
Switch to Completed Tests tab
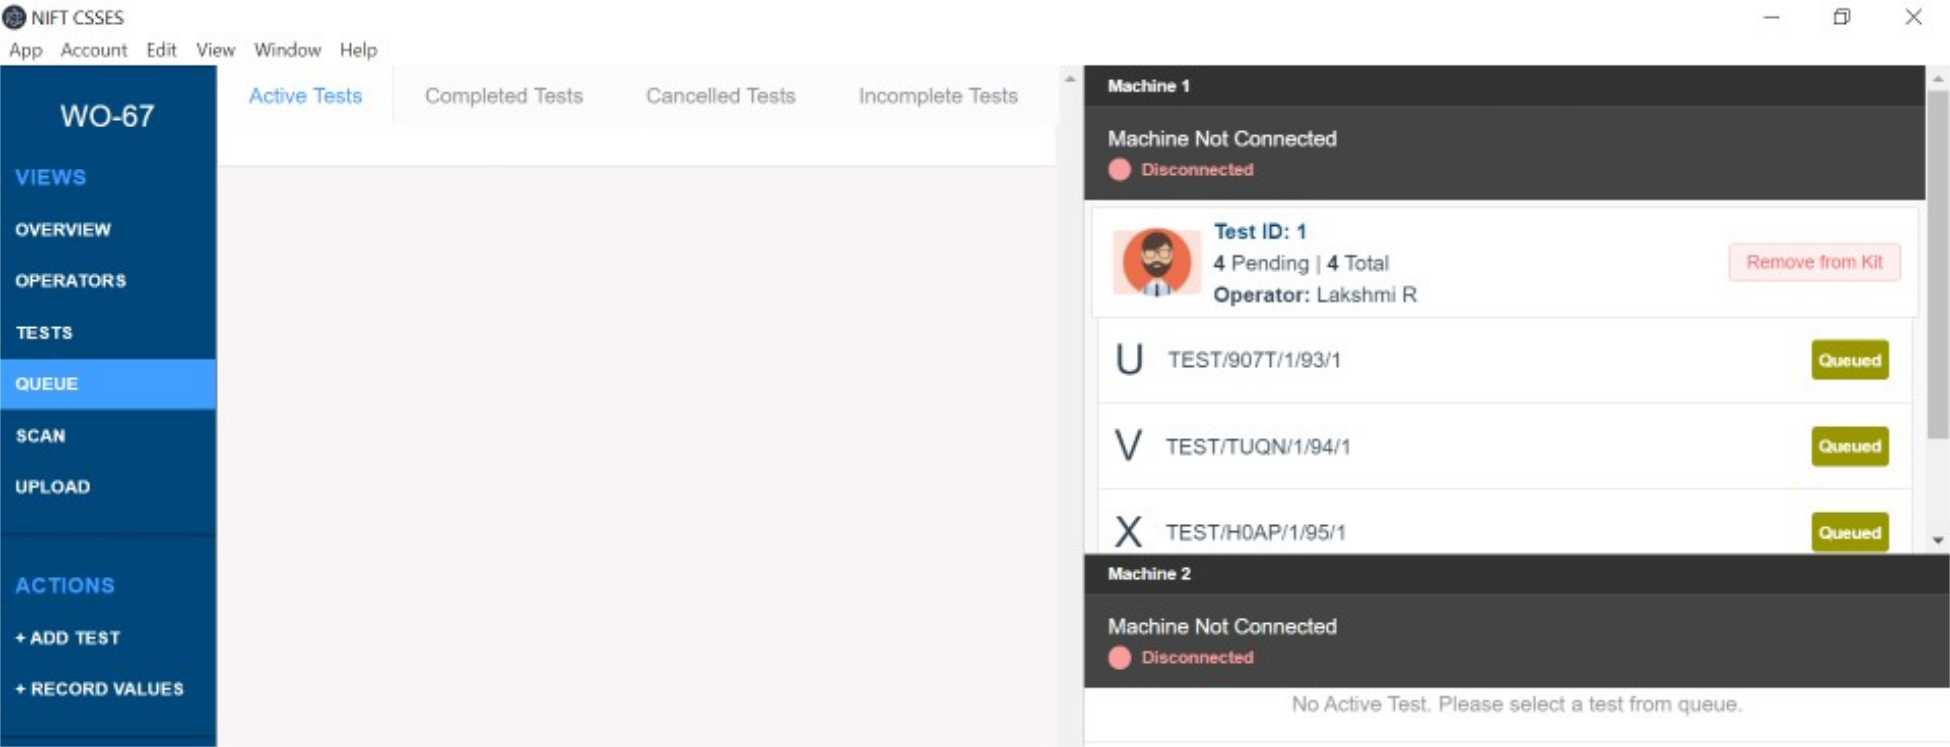pyautogui.click(x=504, y=96)
